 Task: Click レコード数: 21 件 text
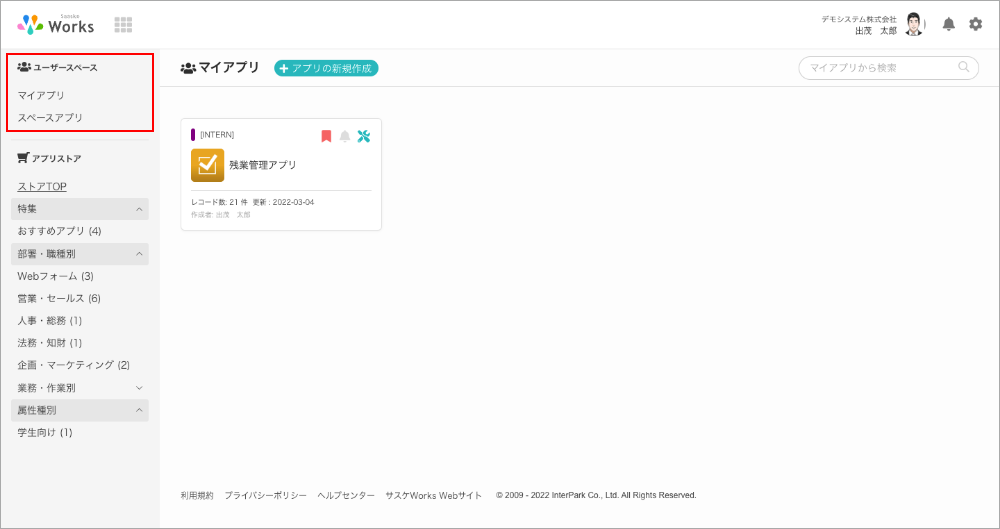pyautogui.click(x=219, y=202)
